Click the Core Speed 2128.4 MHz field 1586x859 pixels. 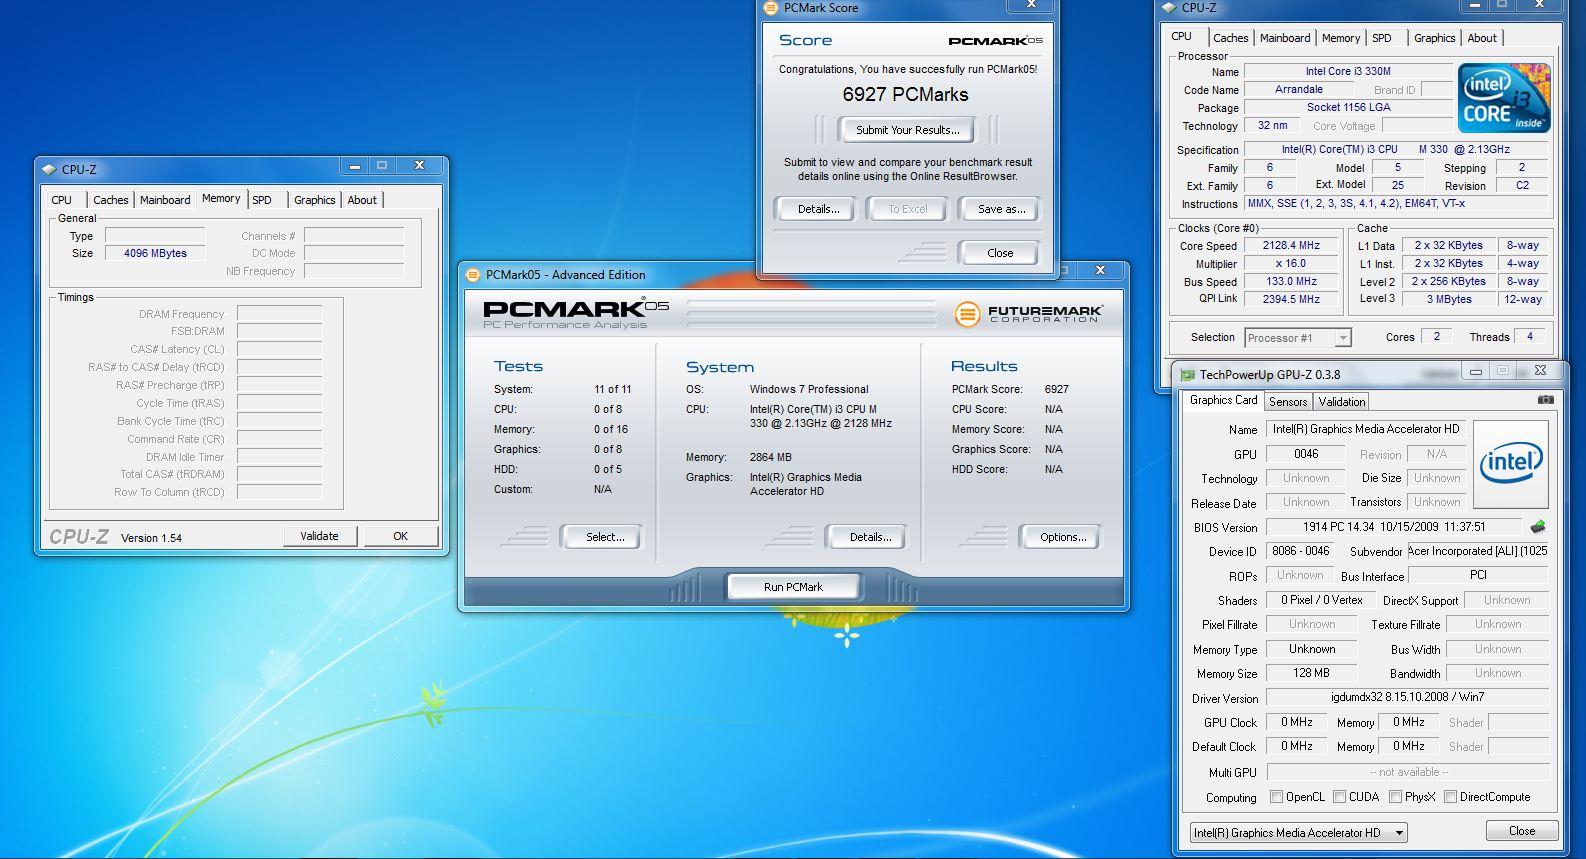[1291, 245]
